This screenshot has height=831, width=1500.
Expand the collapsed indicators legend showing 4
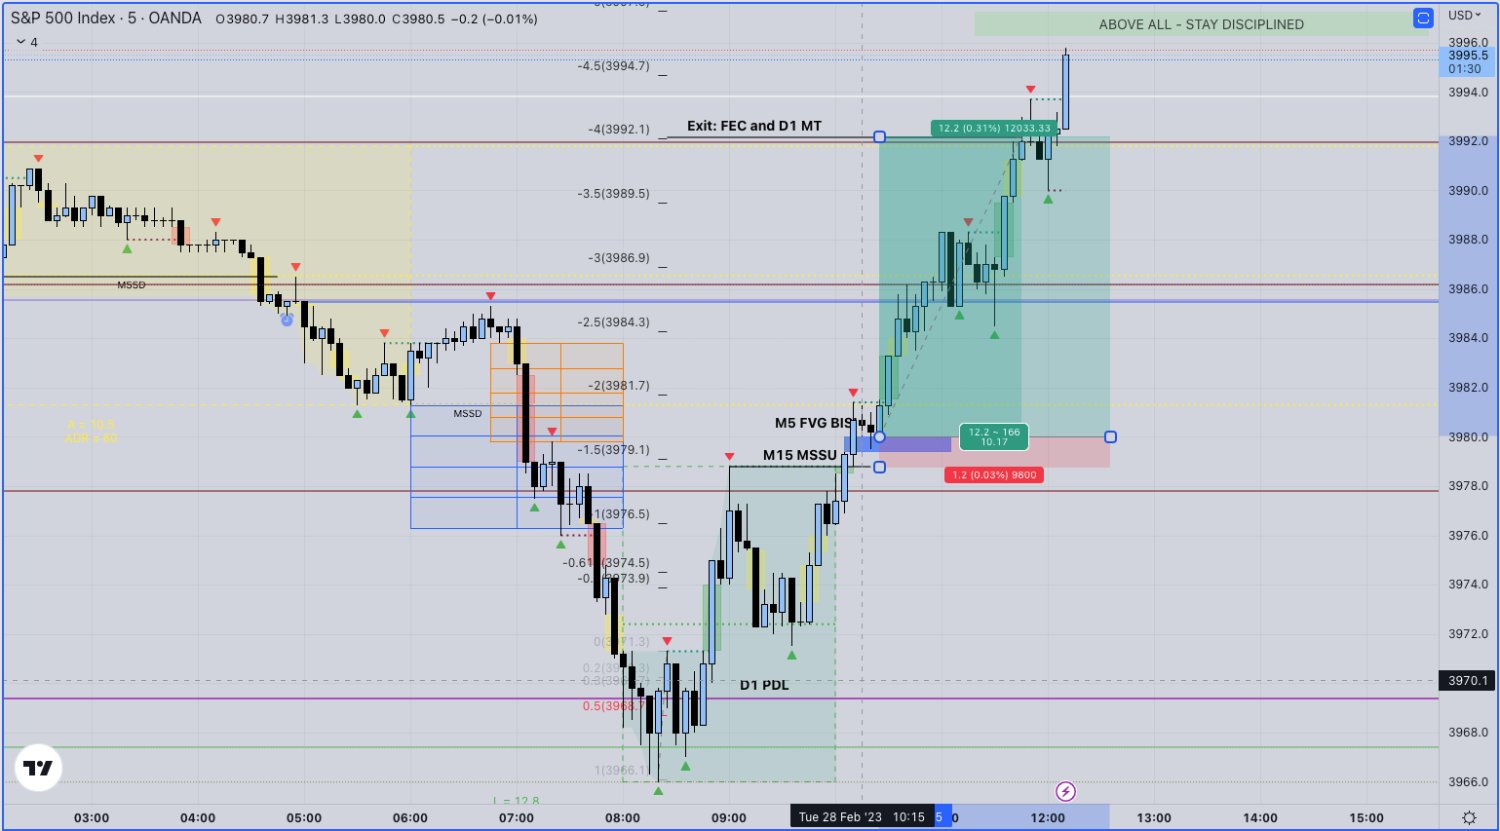27,42
